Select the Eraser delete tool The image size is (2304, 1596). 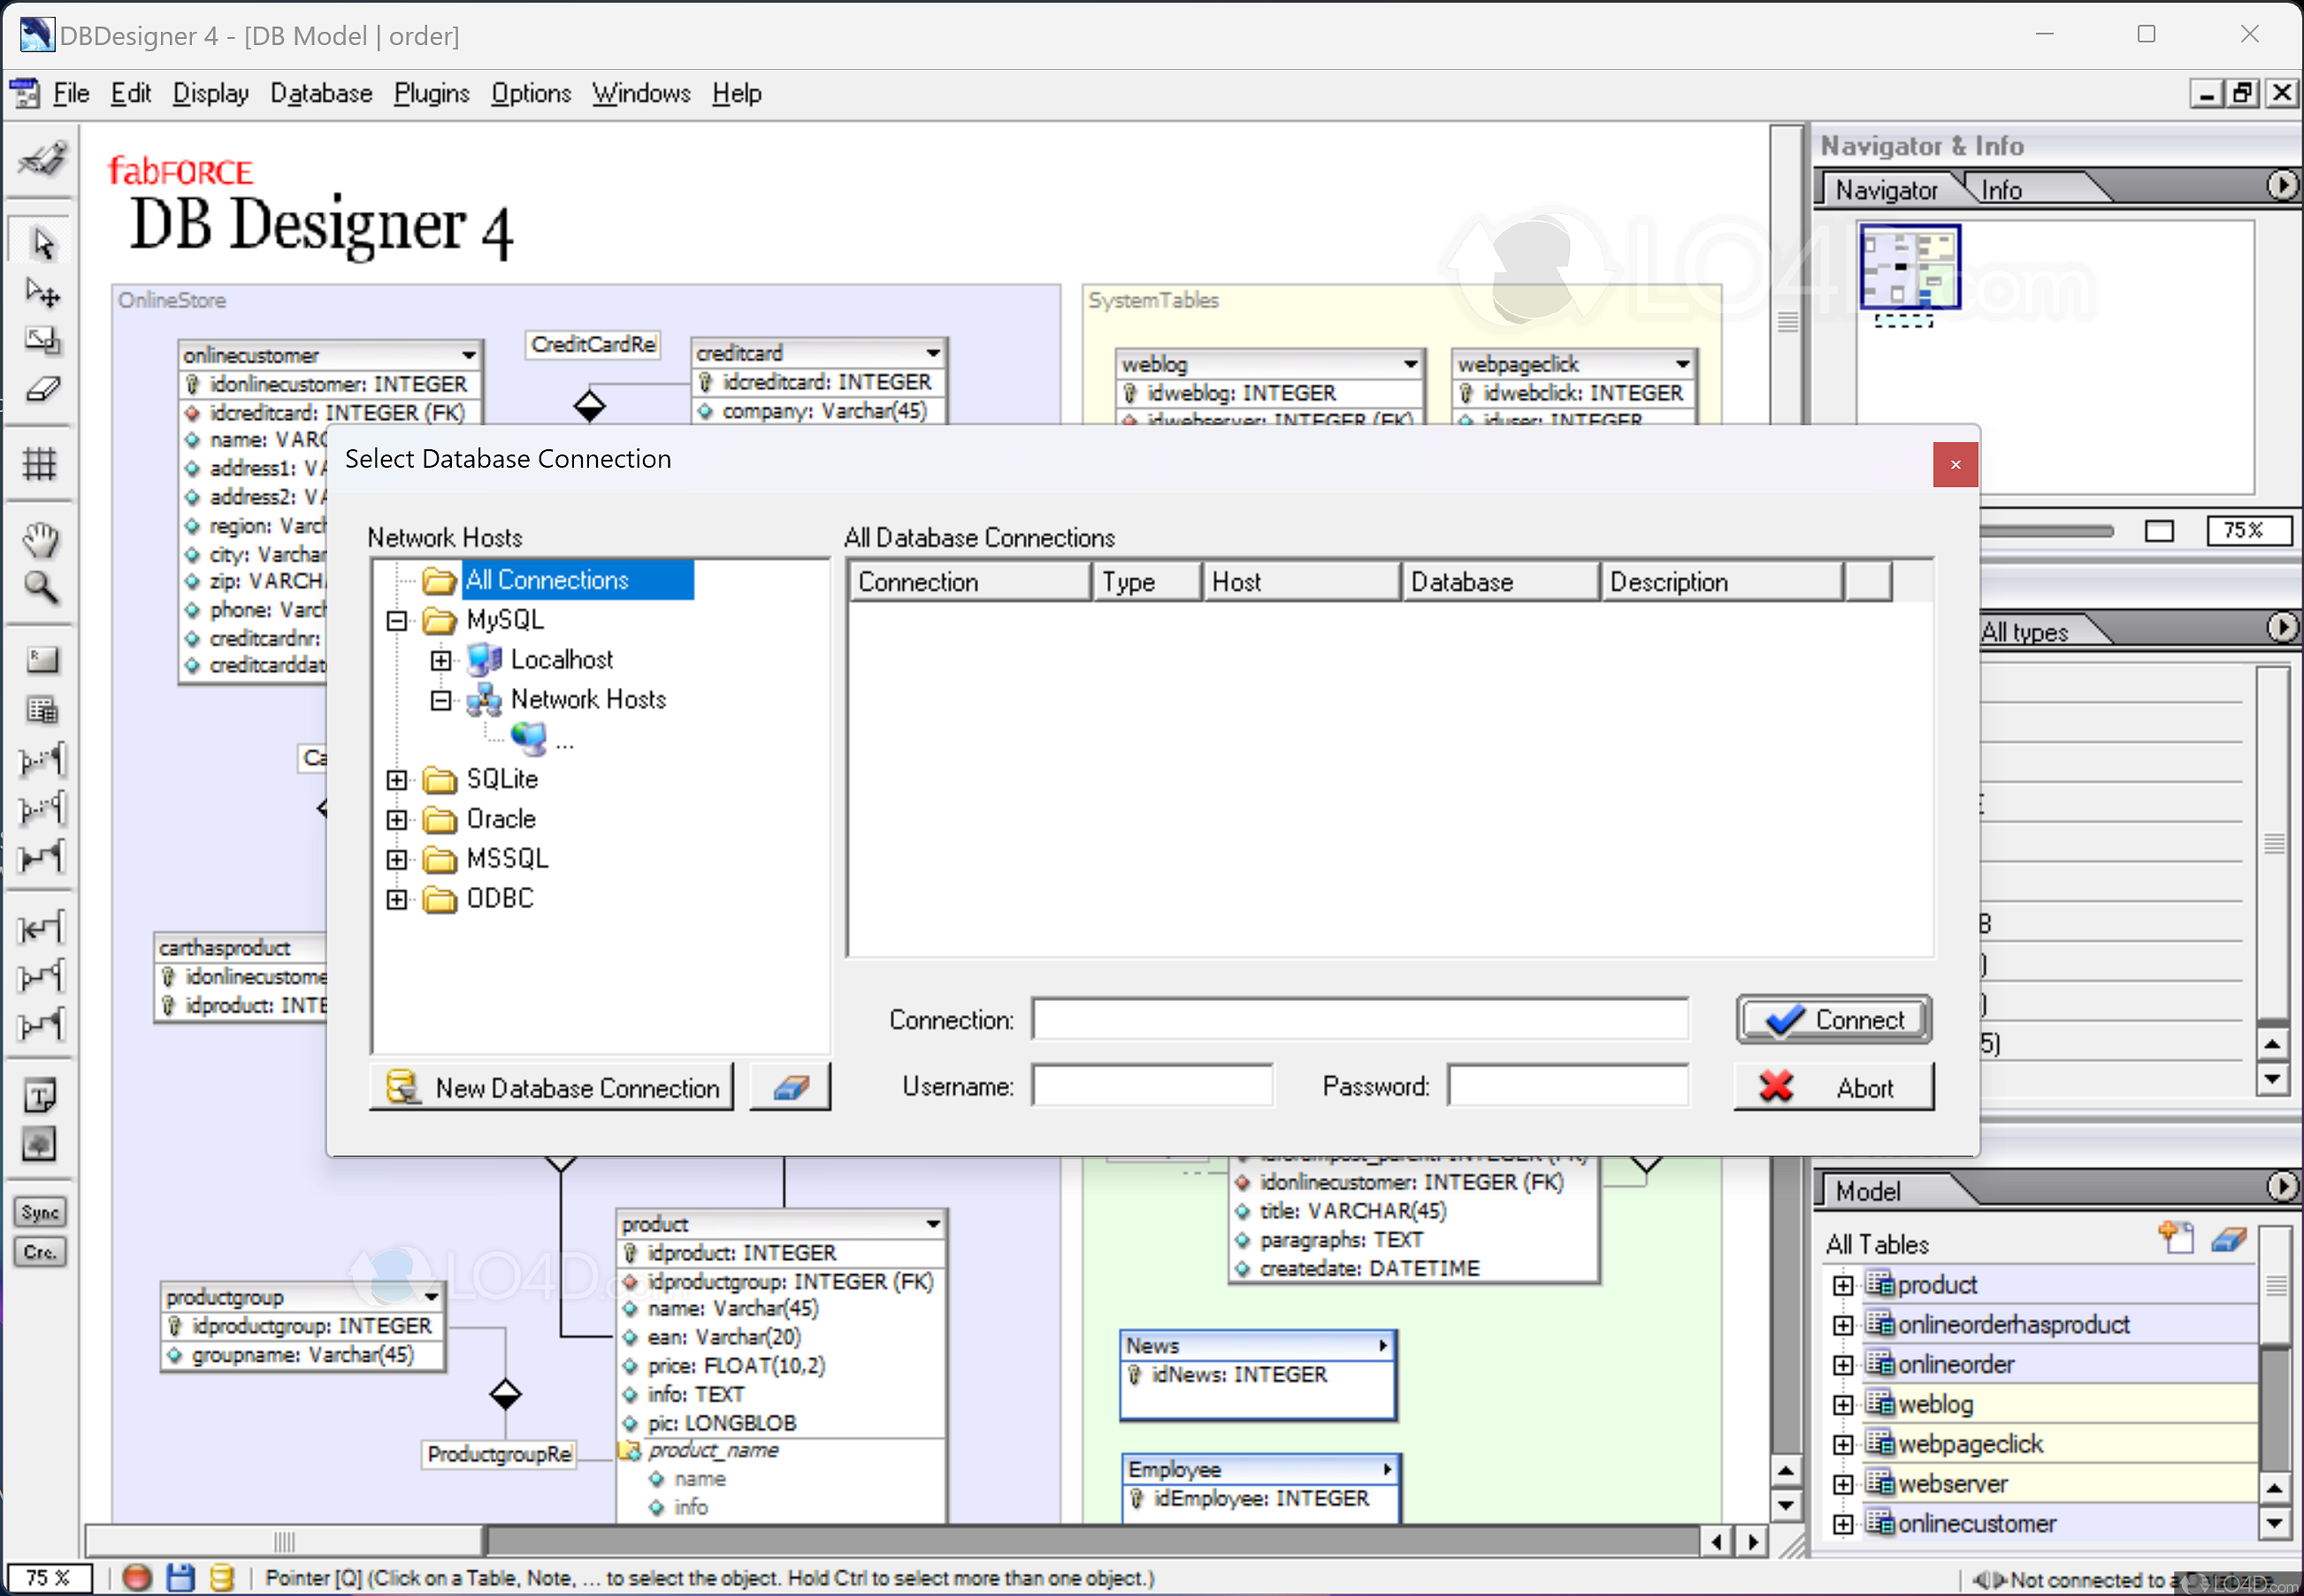[41, 390]
